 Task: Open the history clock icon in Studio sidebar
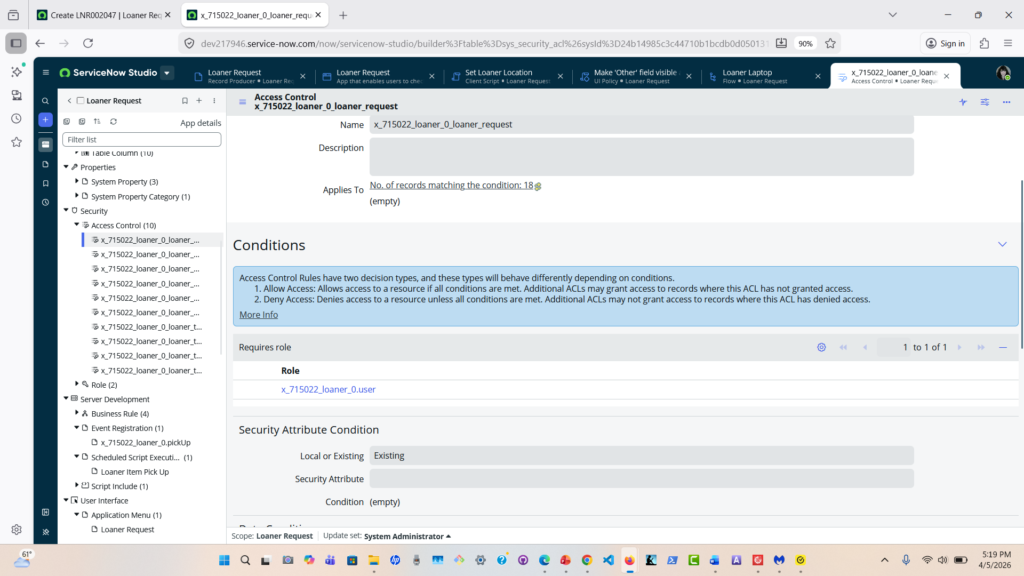45,202
